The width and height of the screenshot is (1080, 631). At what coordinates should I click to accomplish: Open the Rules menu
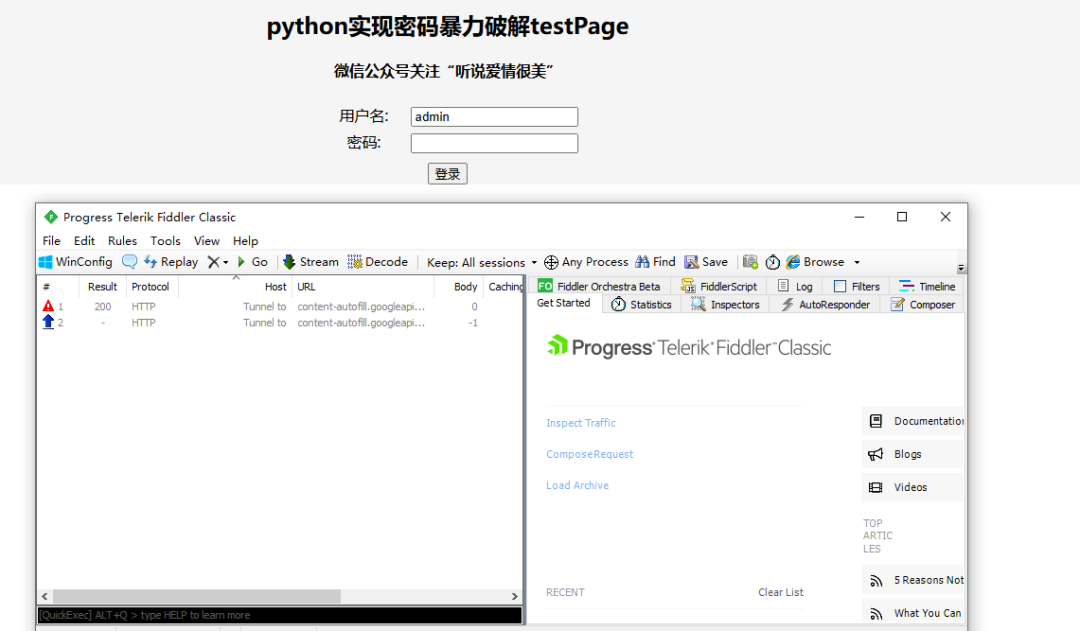pos(123,240)
